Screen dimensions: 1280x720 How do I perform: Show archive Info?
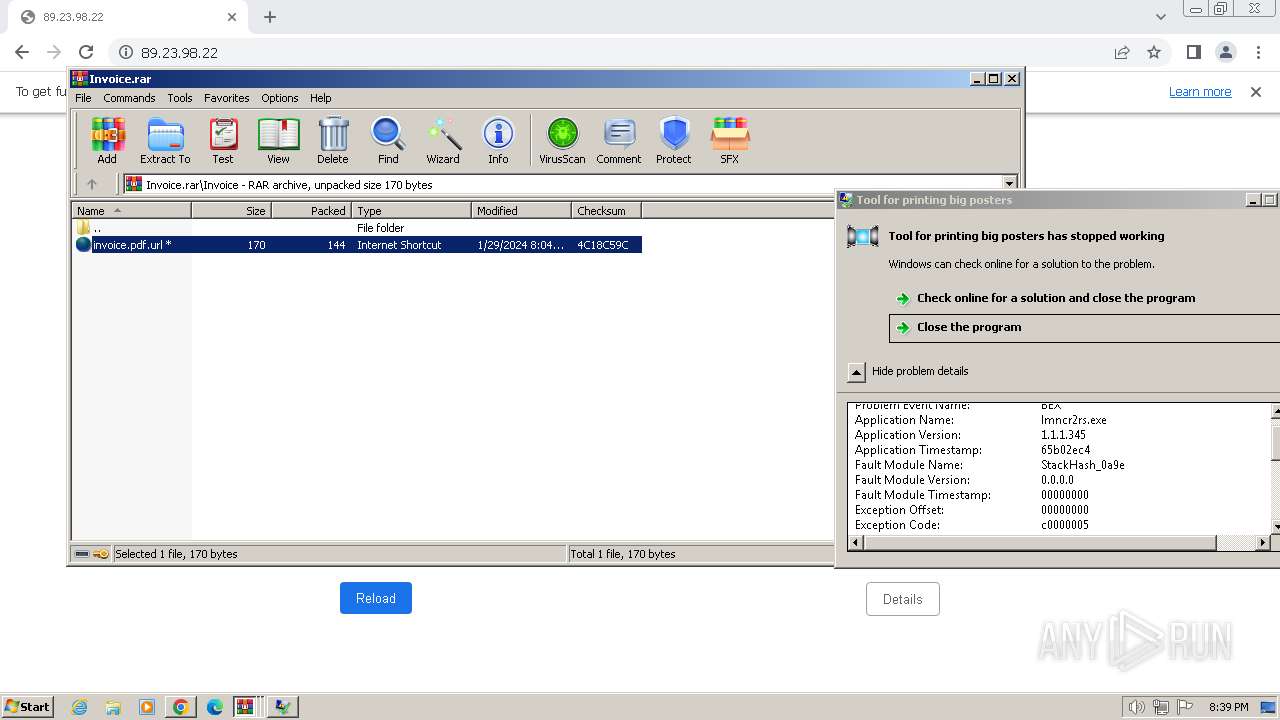point(498,140)
